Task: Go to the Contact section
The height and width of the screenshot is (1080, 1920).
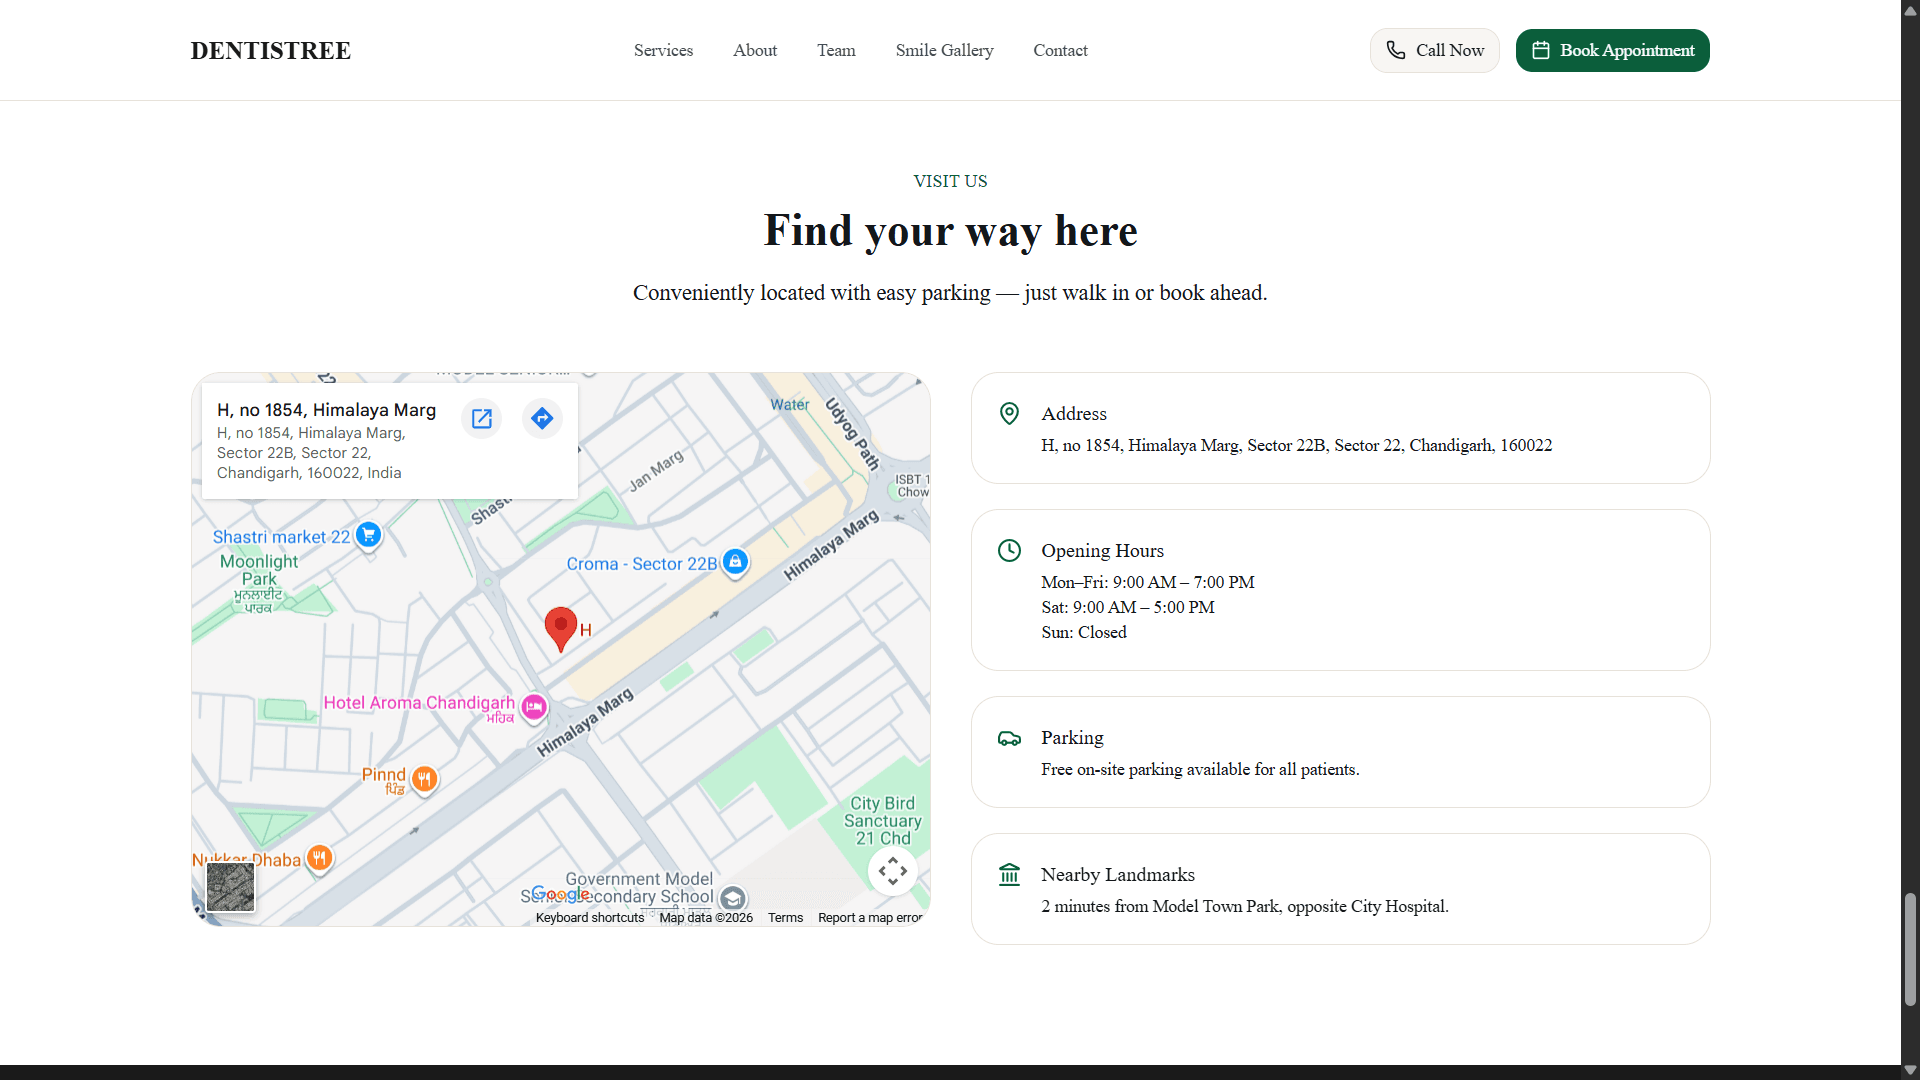Action: [1060, 50]
